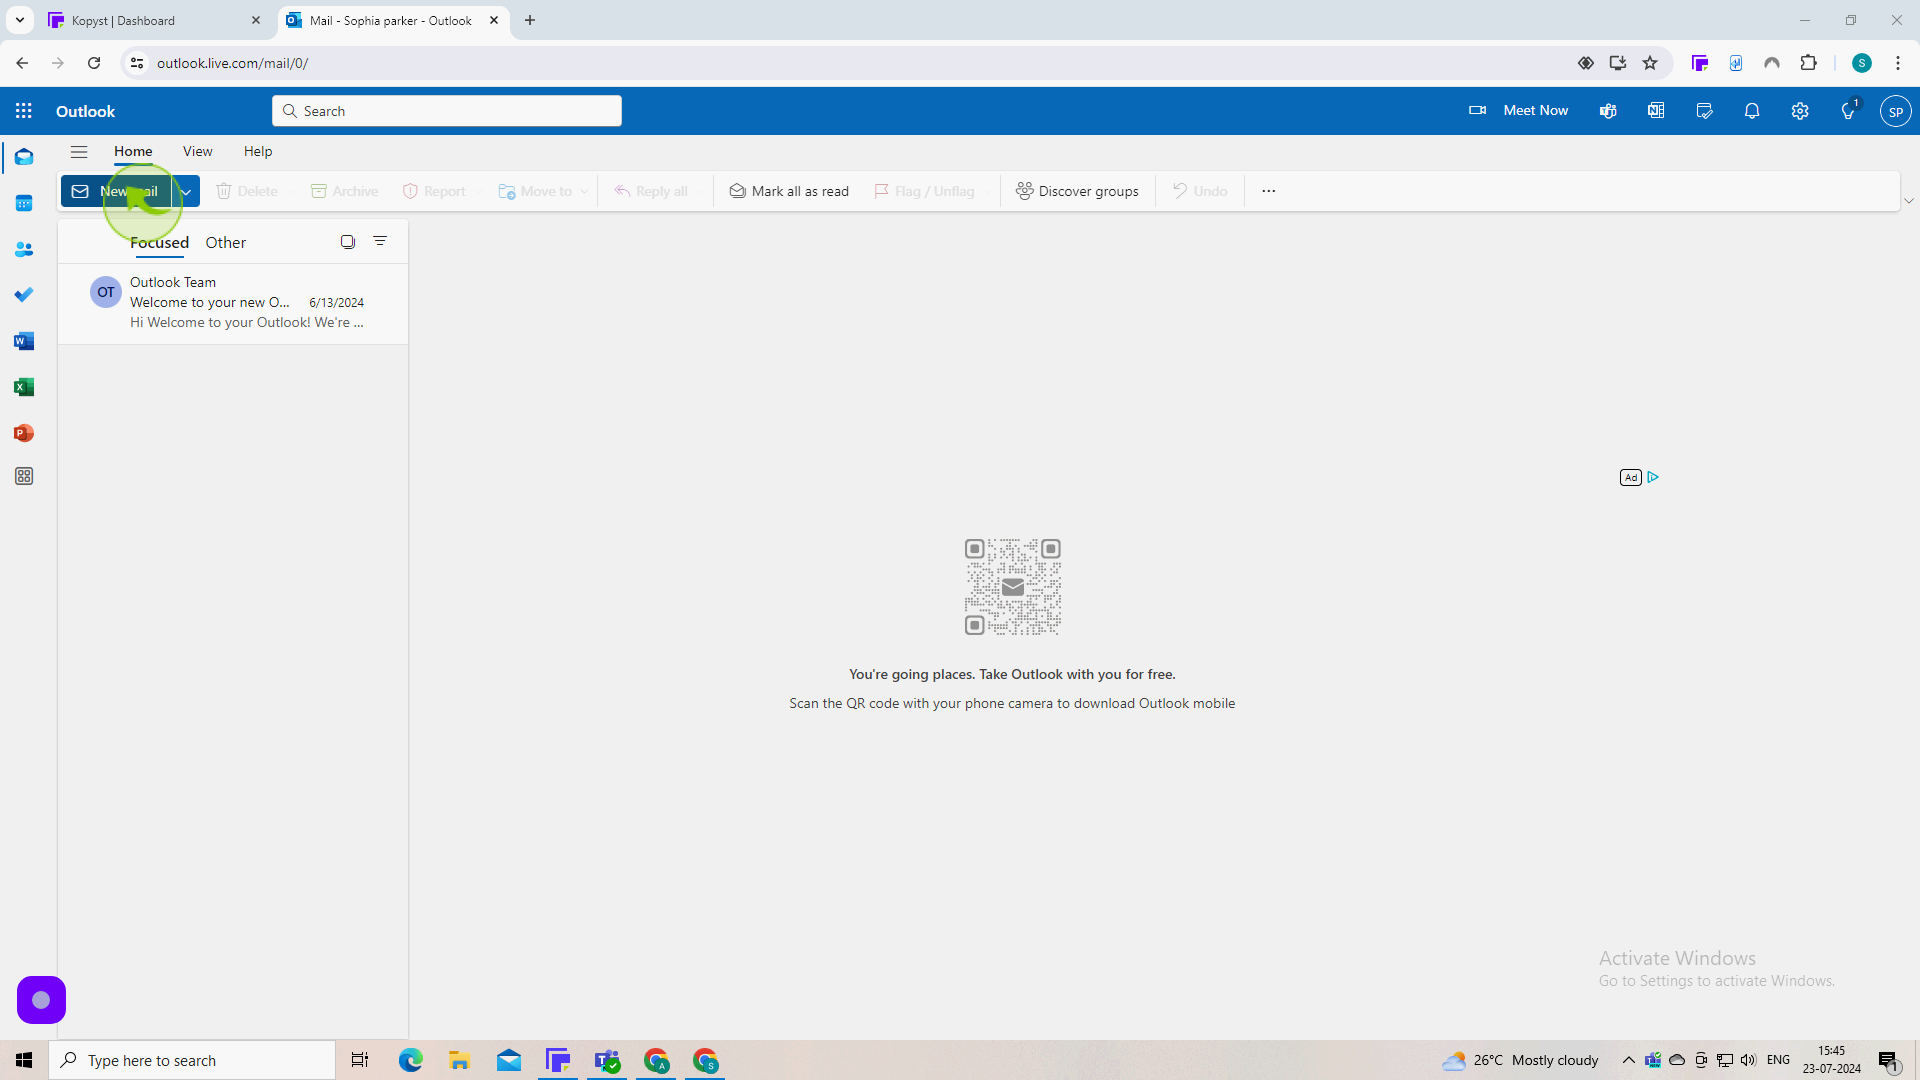Expand the New mail dropdown arrow
This screenshot has height=1080, width=1920.
pos(186,191)
